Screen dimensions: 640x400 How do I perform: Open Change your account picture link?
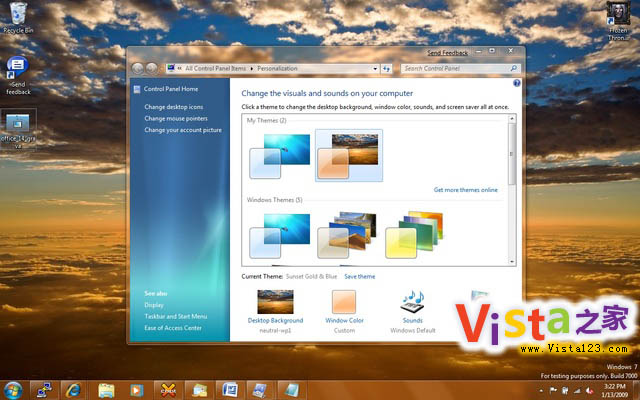[183, 130]
